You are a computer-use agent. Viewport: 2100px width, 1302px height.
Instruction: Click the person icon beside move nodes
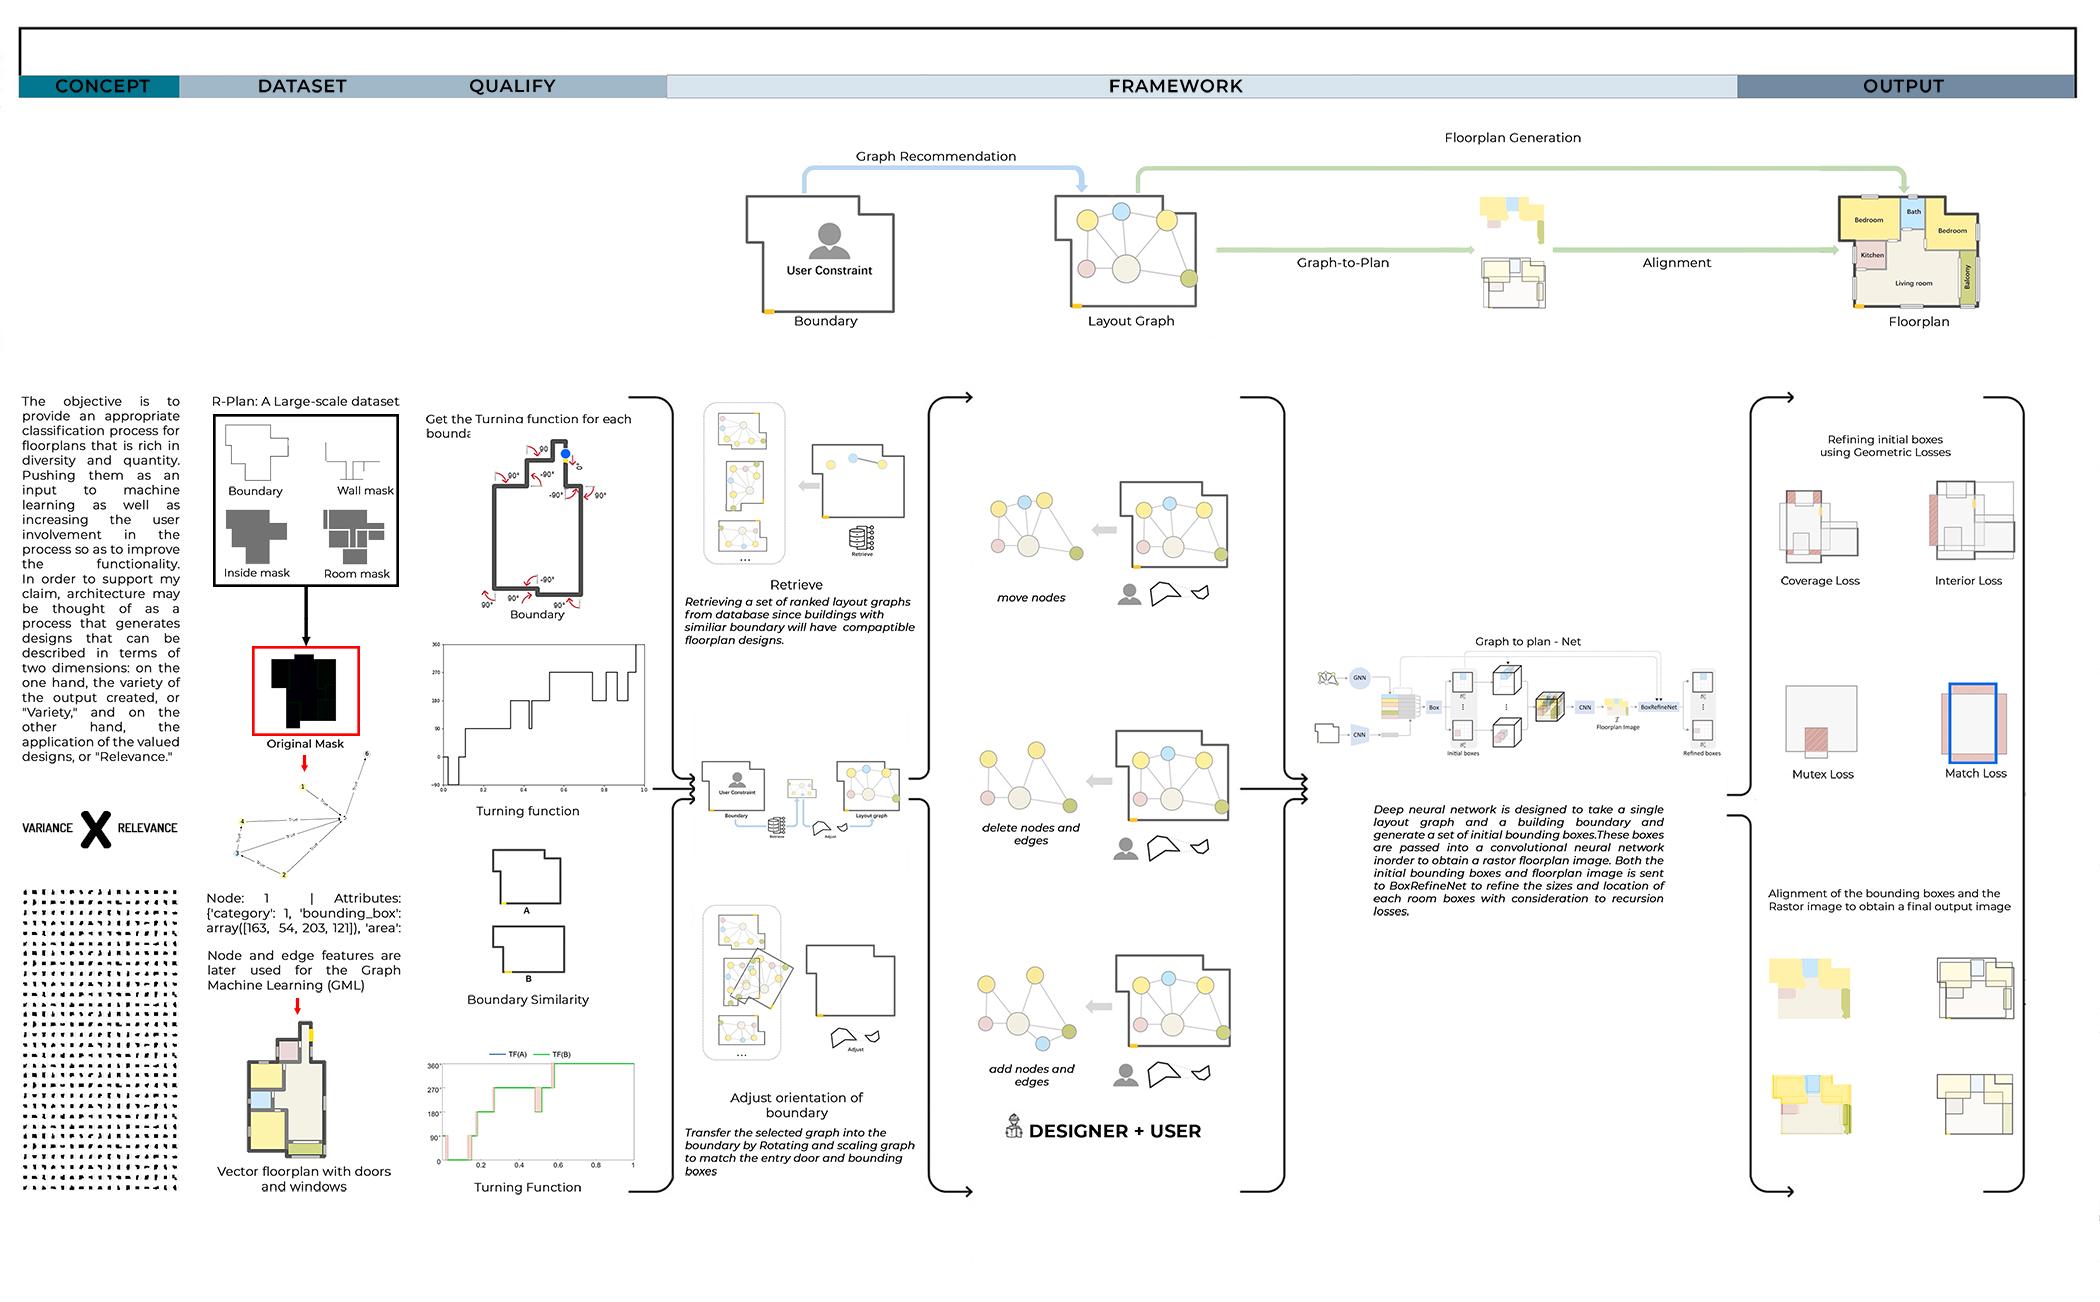1130,594
